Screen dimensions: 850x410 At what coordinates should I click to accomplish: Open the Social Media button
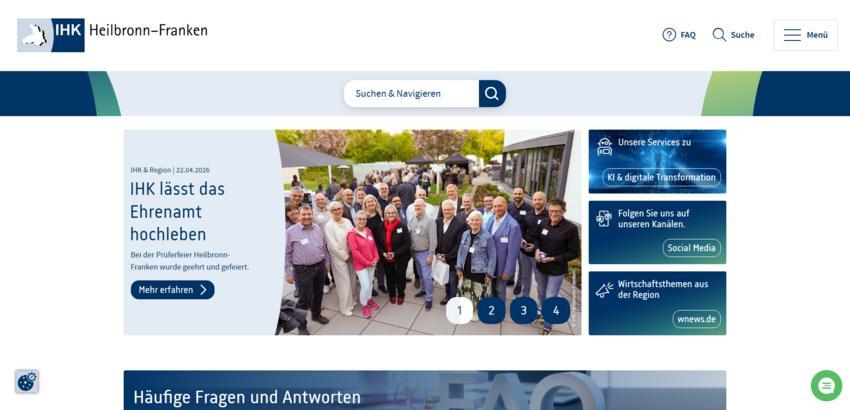[692, 248]
